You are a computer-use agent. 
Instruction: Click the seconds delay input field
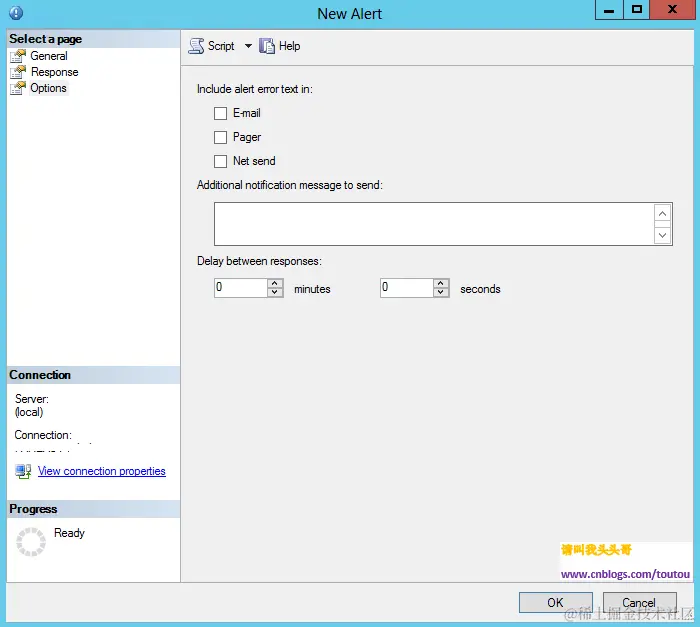[407, 288]
